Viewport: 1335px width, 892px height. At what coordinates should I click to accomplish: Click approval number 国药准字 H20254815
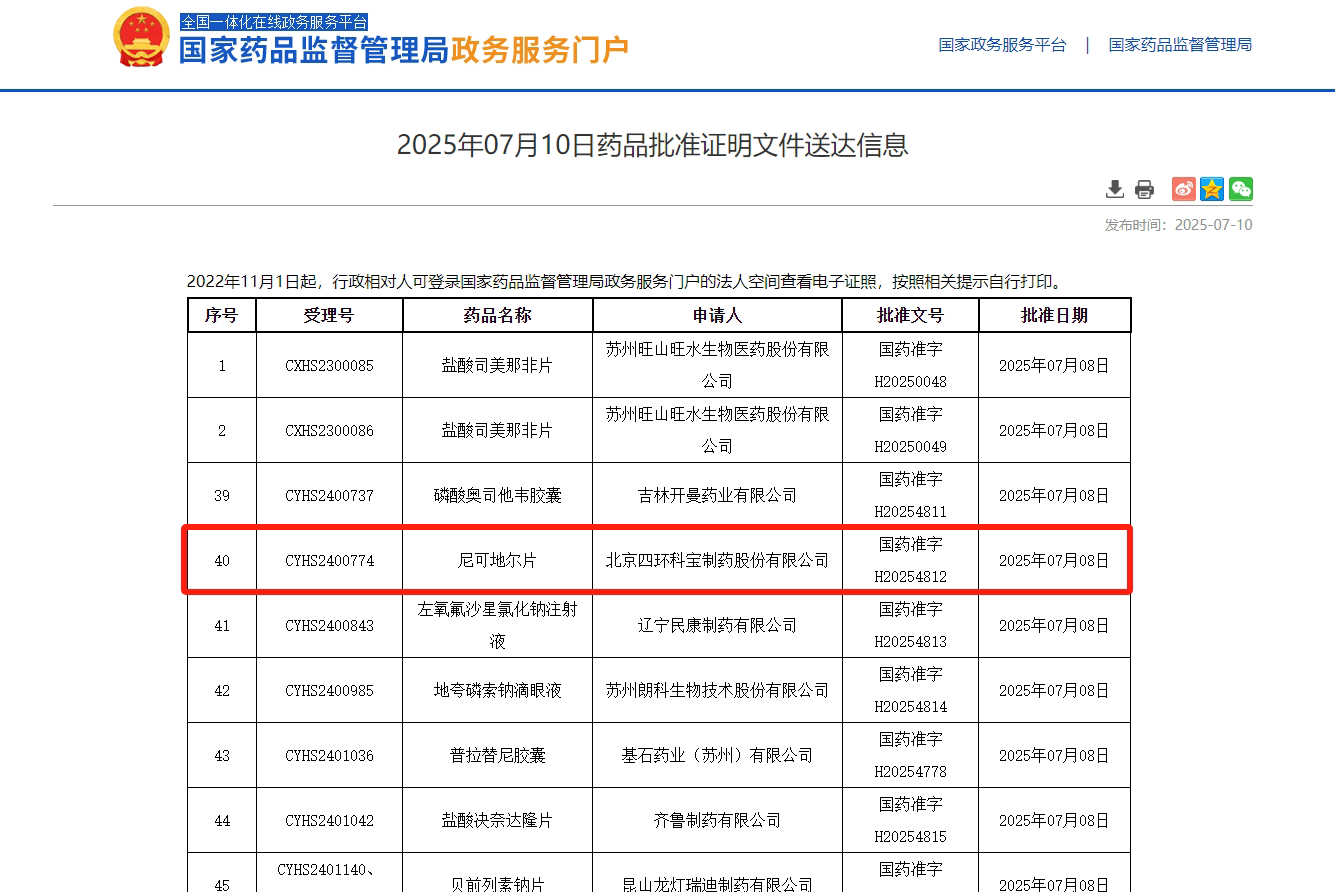pyautogui.click(x=910, y=820)
